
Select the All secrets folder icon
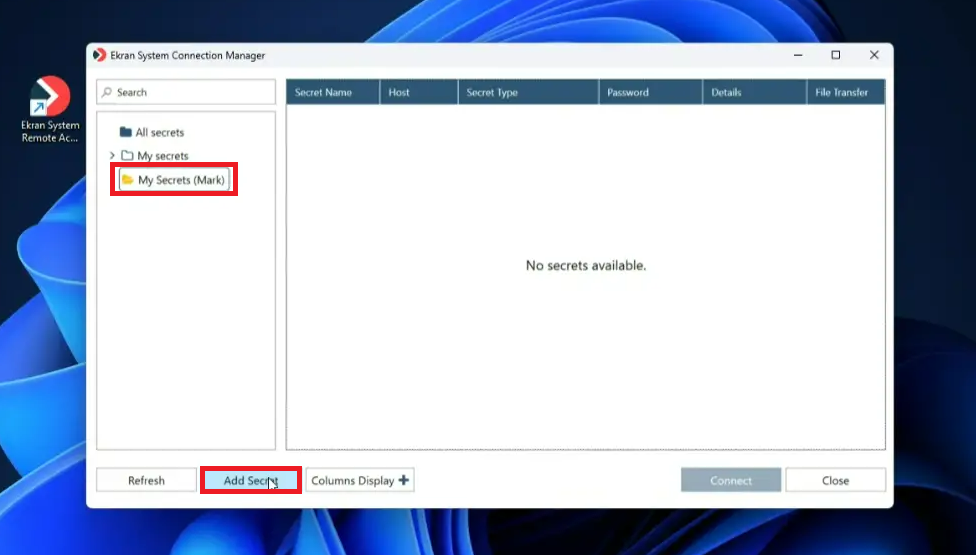pyautogui.click(x=125, y=132)
